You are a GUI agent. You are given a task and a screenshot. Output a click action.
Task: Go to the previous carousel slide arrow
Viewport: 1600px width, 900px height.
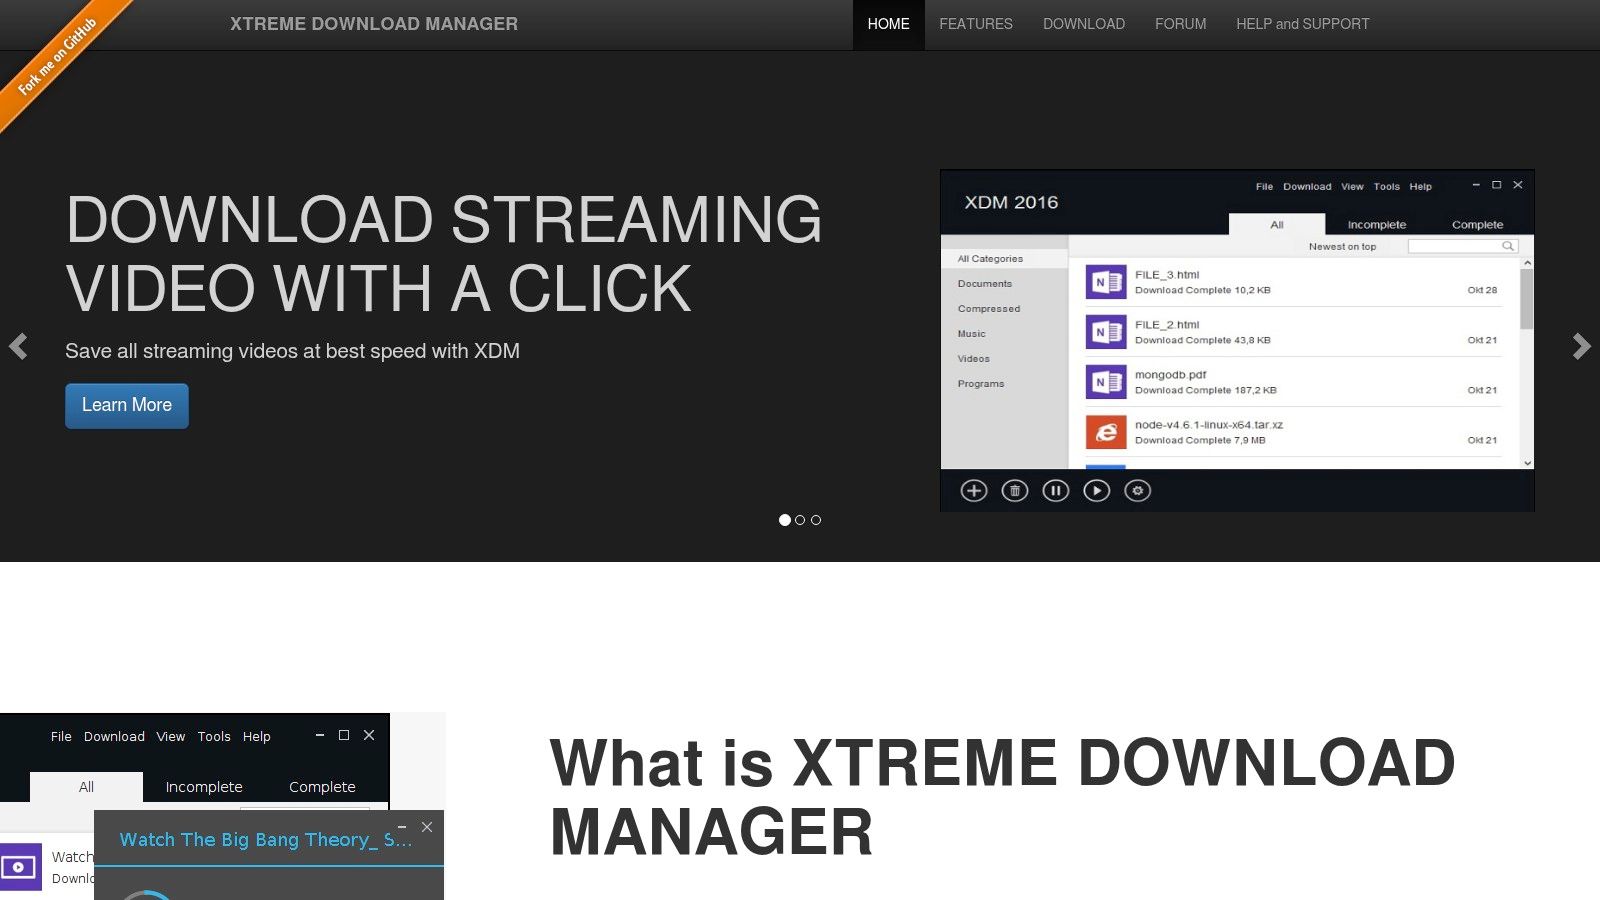coord(18,346)
